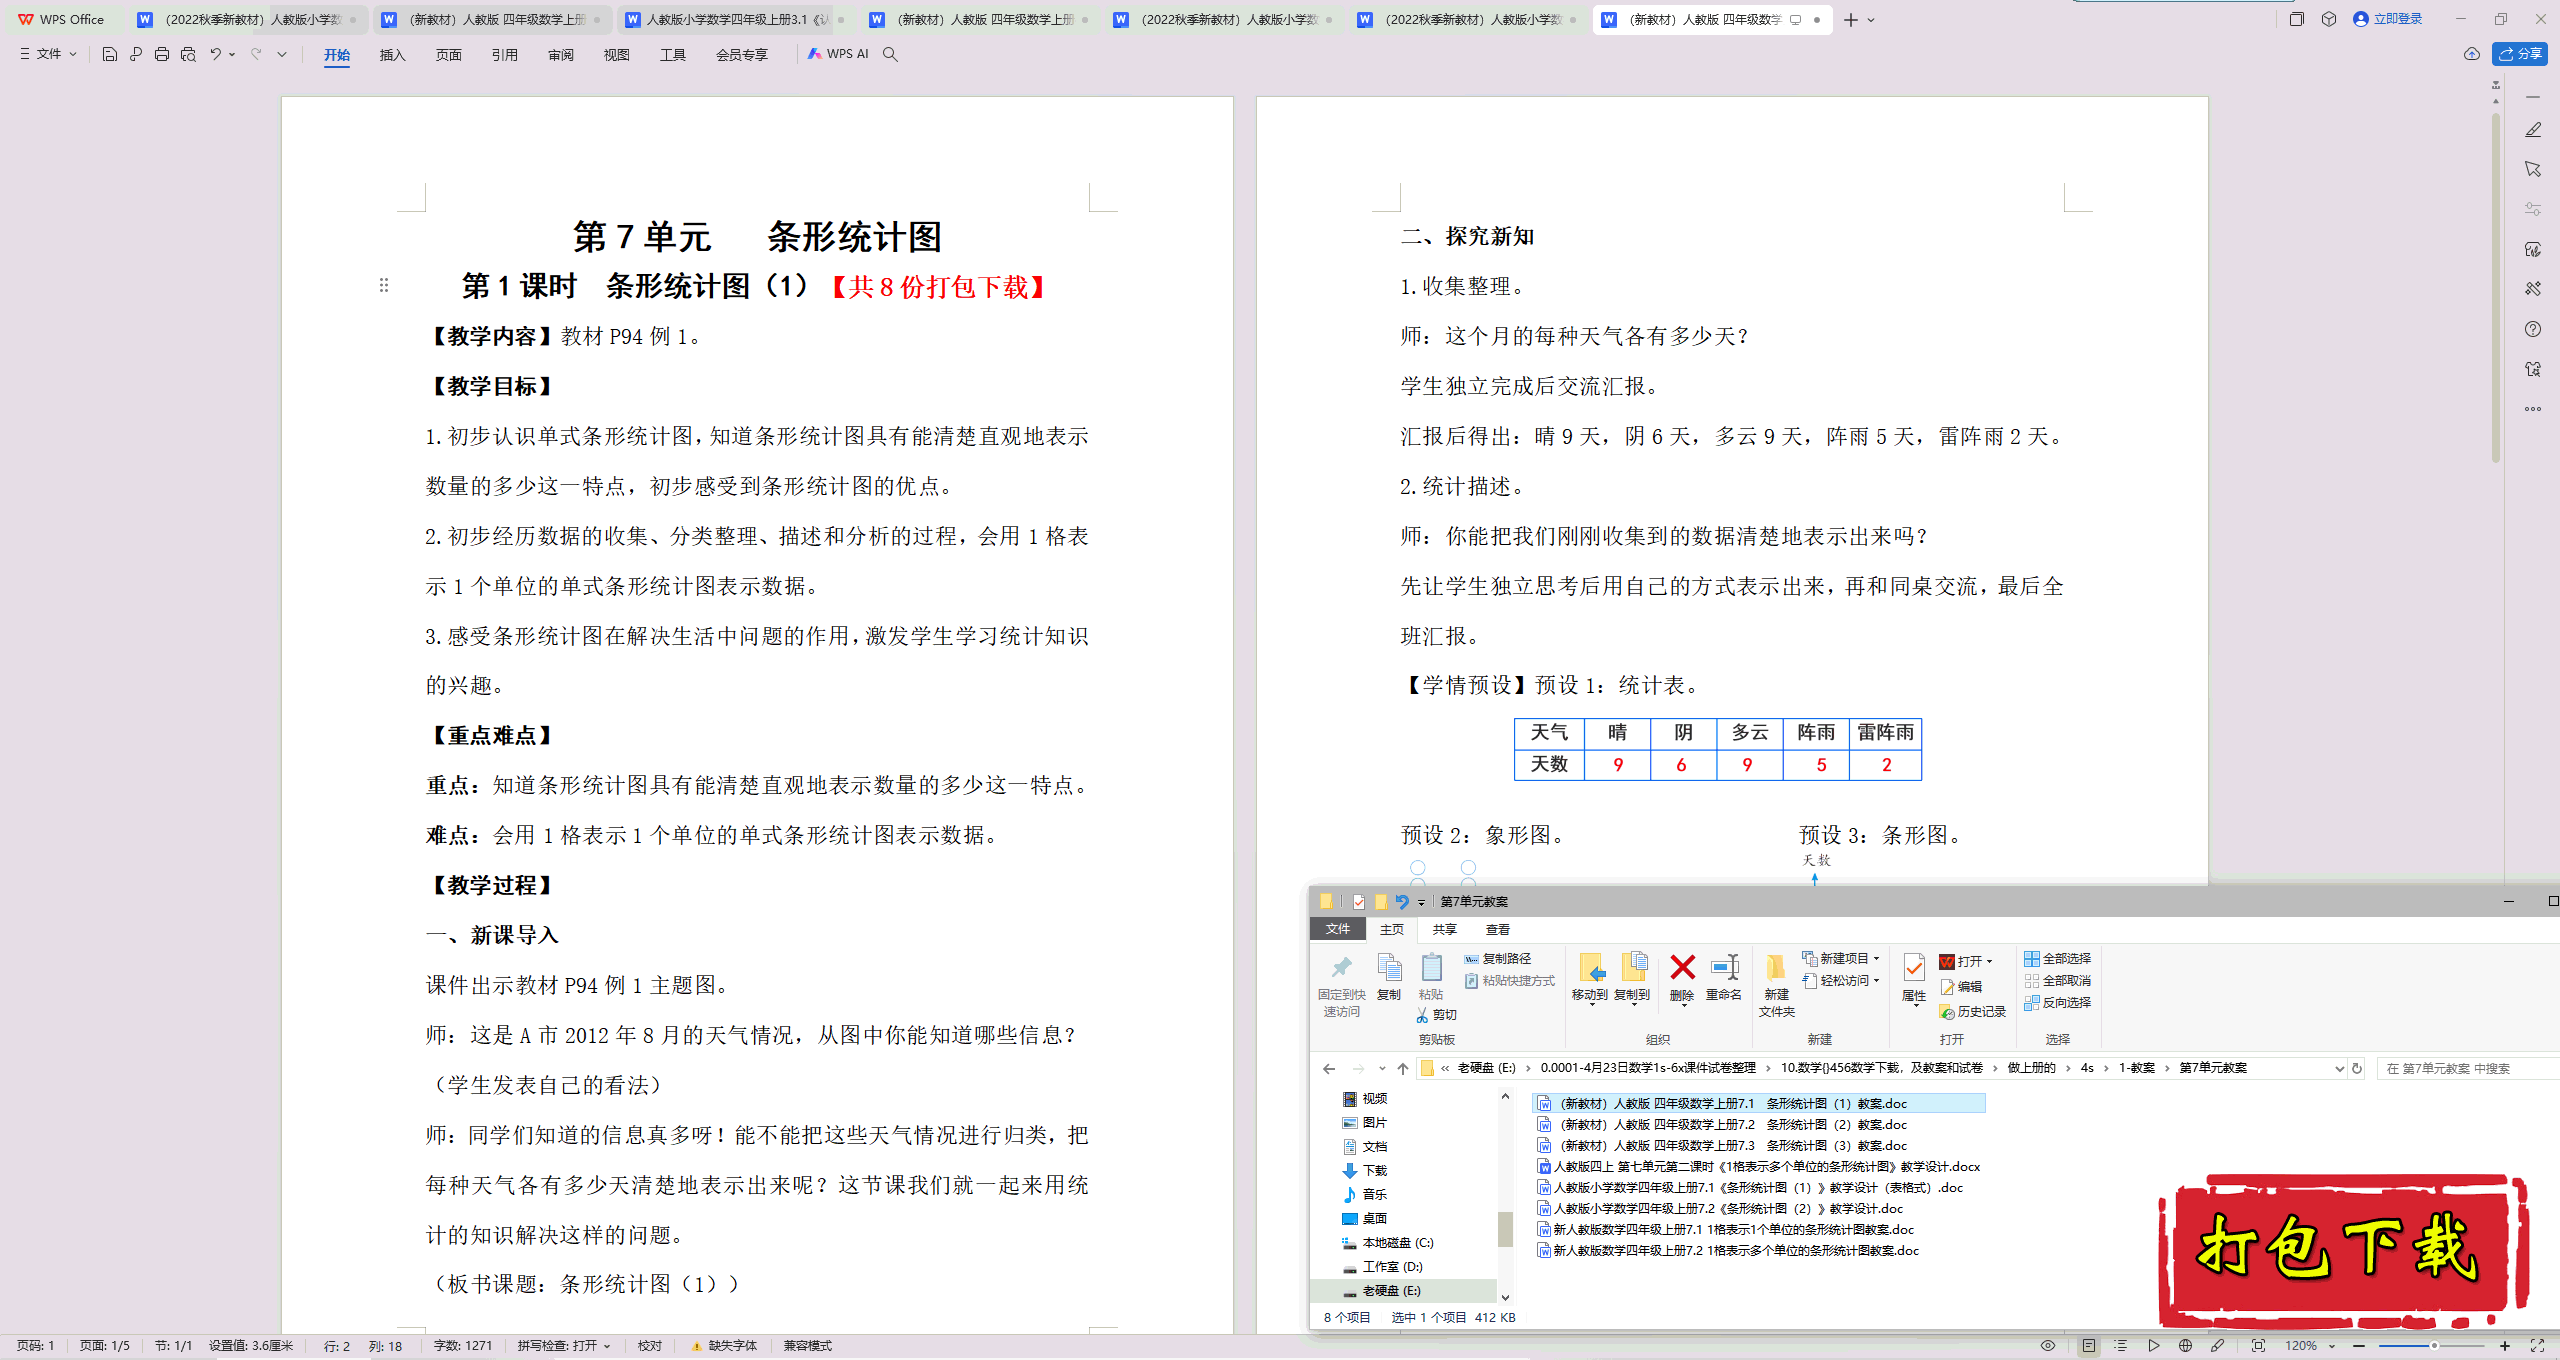The image size is (2560, 1360).
Task: Switch to the WPS Office home tab
Action: (x=61, y=19)
